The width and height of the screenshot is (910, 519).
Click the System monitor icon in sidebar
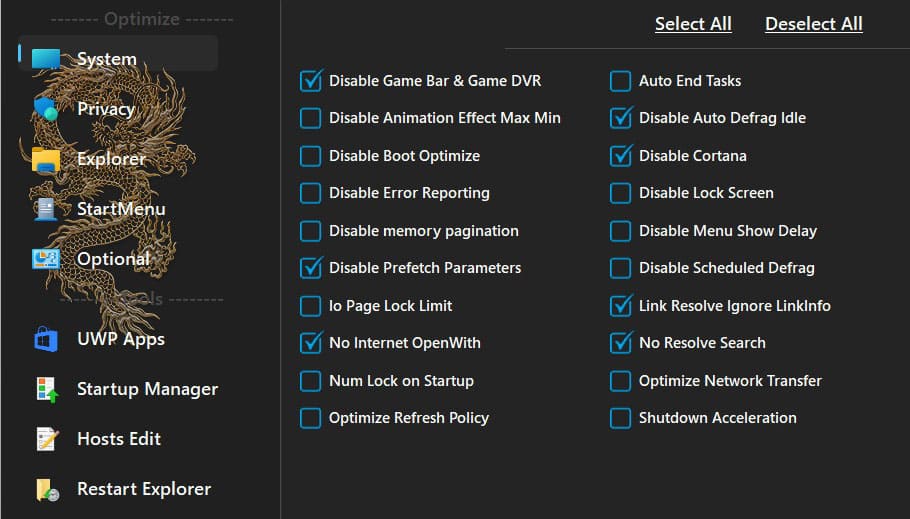tap(46, 59)
